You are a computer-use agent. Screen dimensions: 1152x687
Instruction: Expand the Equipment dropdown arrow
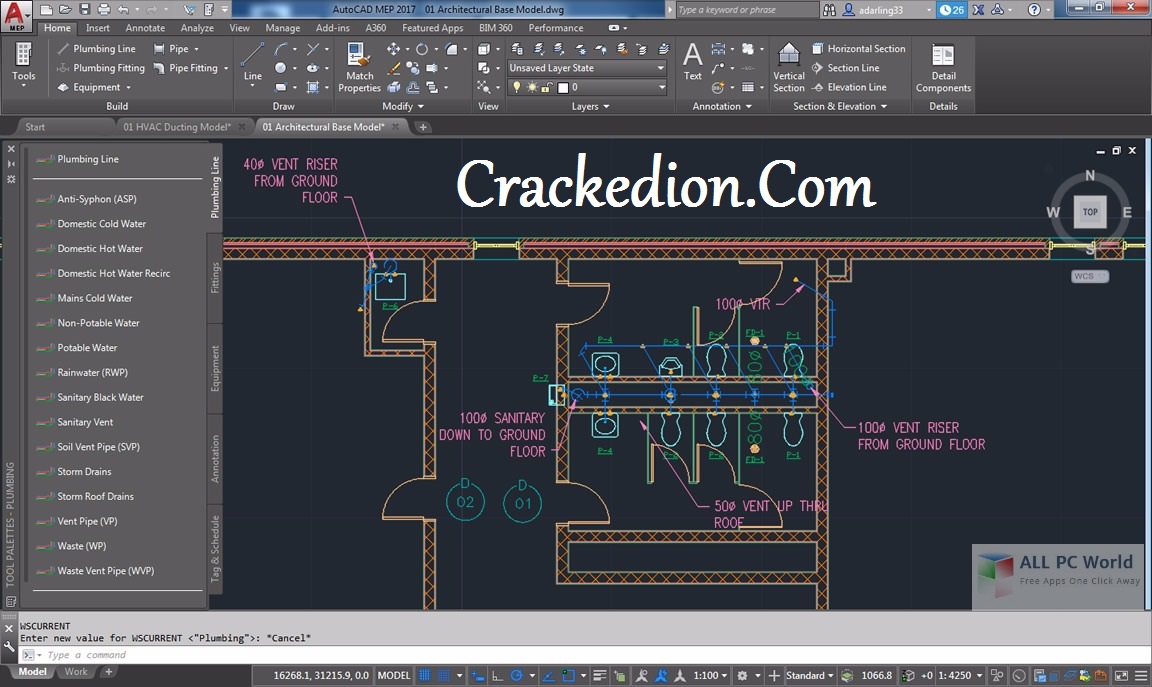pyautogui.click(x=129, y=87)
